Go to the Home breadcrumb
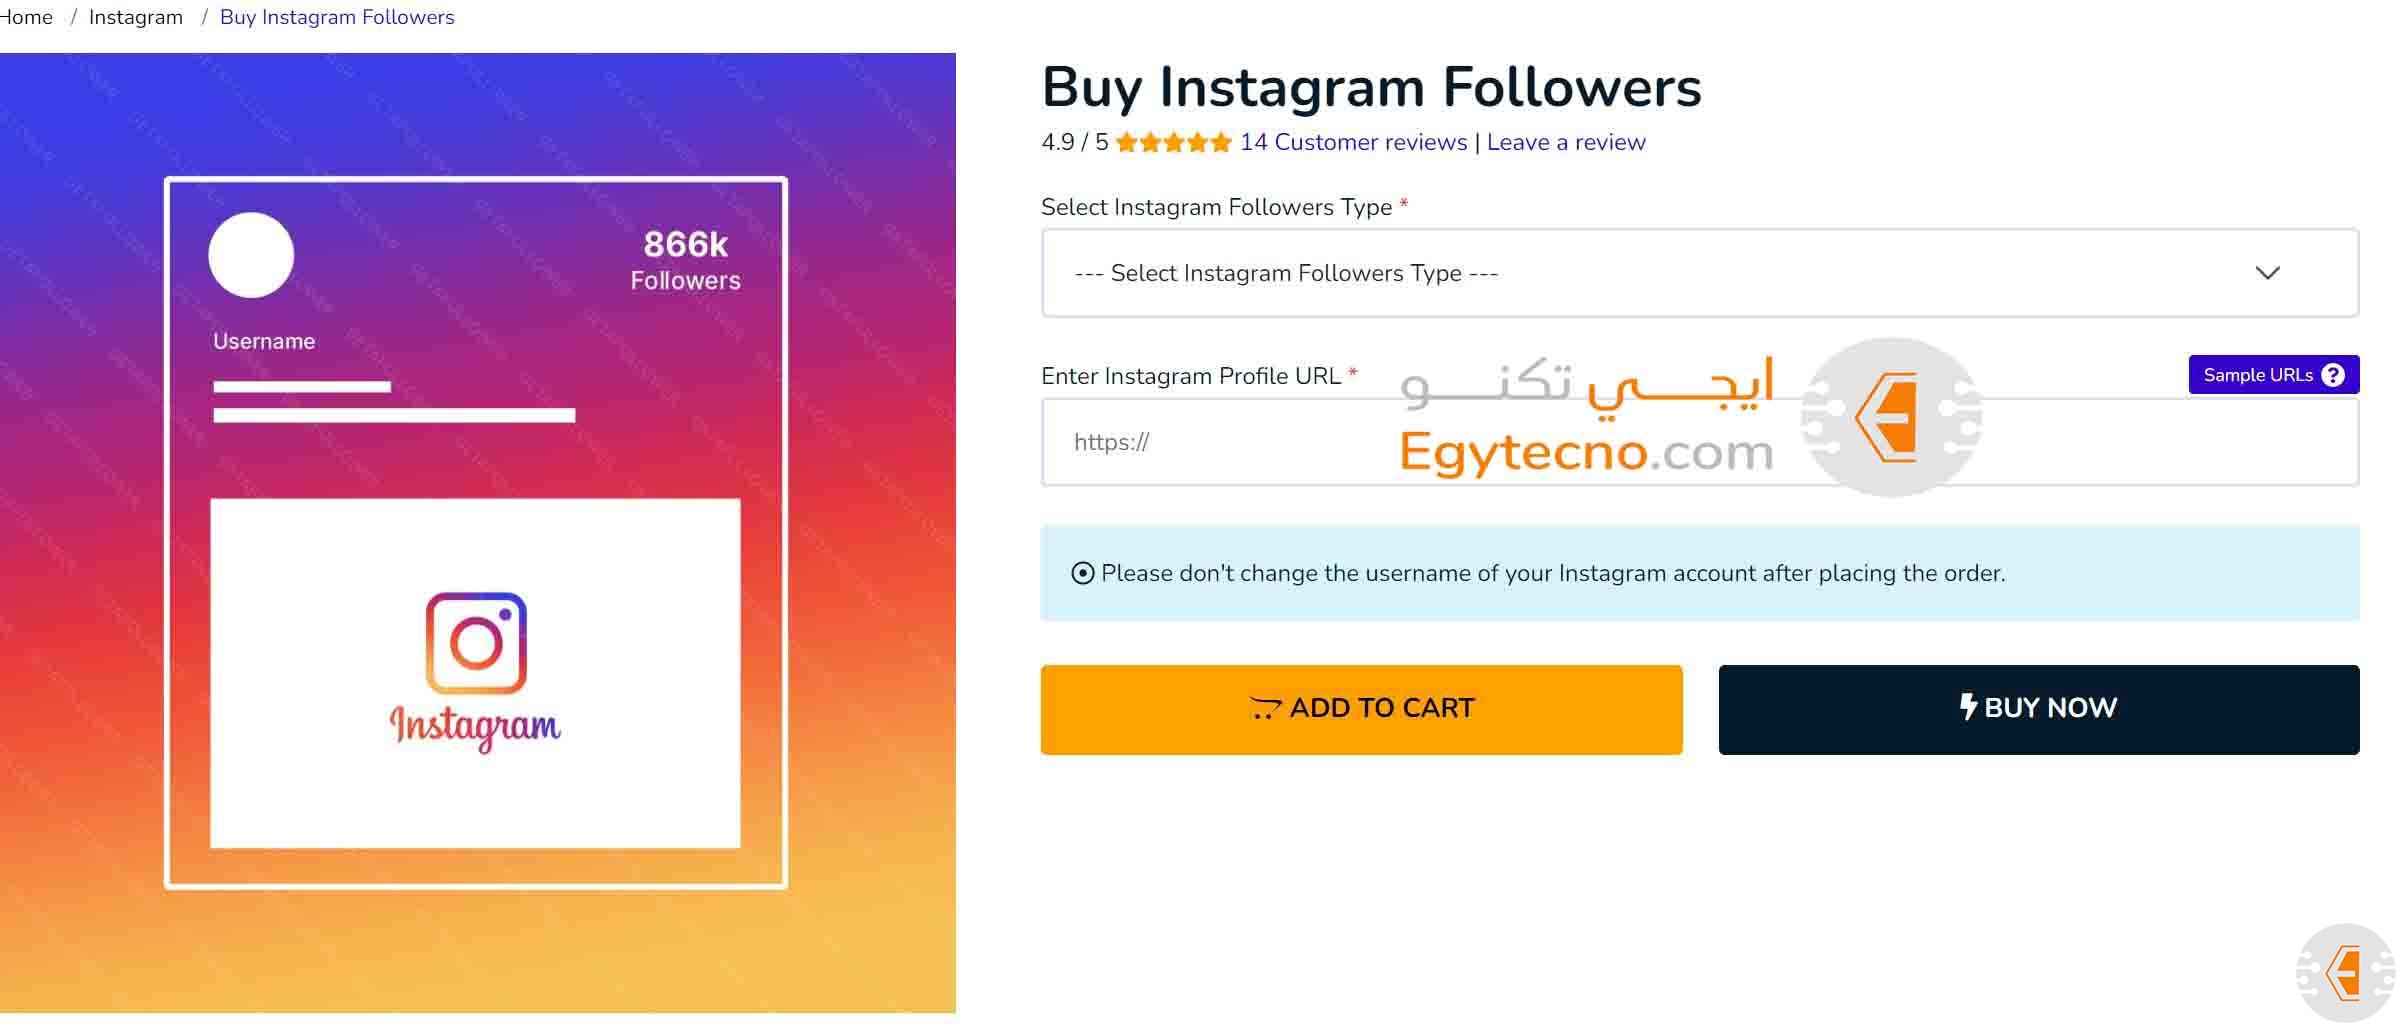 click(x=26, y=17)
